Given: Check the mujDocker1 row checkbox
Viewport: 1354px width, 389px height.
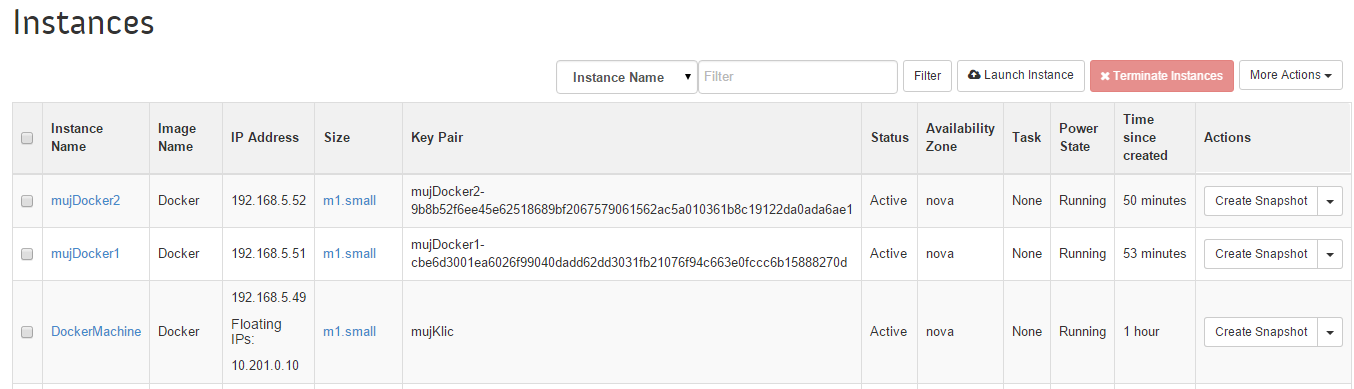Looking at the screenshot, I should [27, 254].
